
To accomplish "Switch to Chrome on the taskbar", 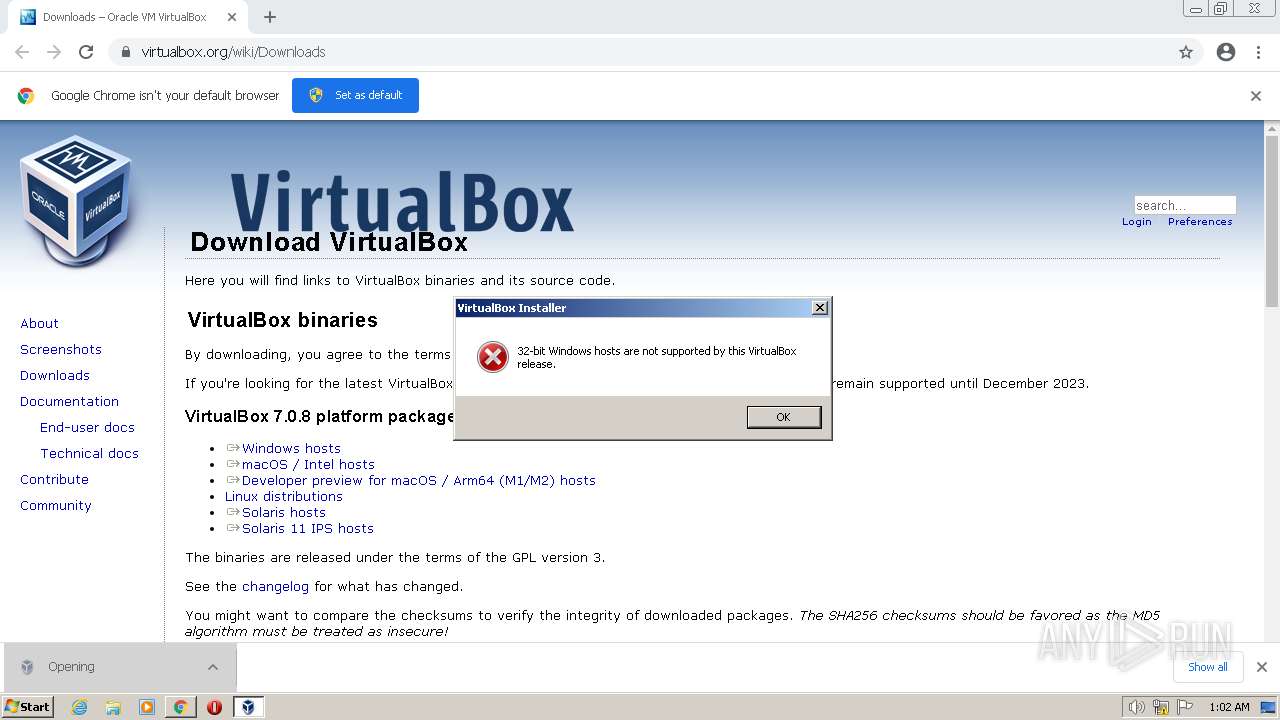I will (x=181, y=707).
